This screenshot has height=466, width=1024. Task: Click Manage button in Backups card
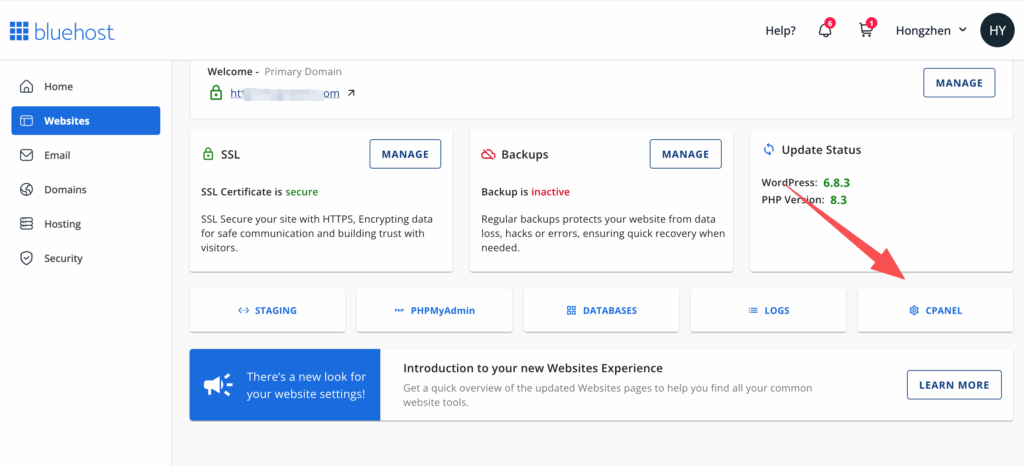(x=685, y=154)
